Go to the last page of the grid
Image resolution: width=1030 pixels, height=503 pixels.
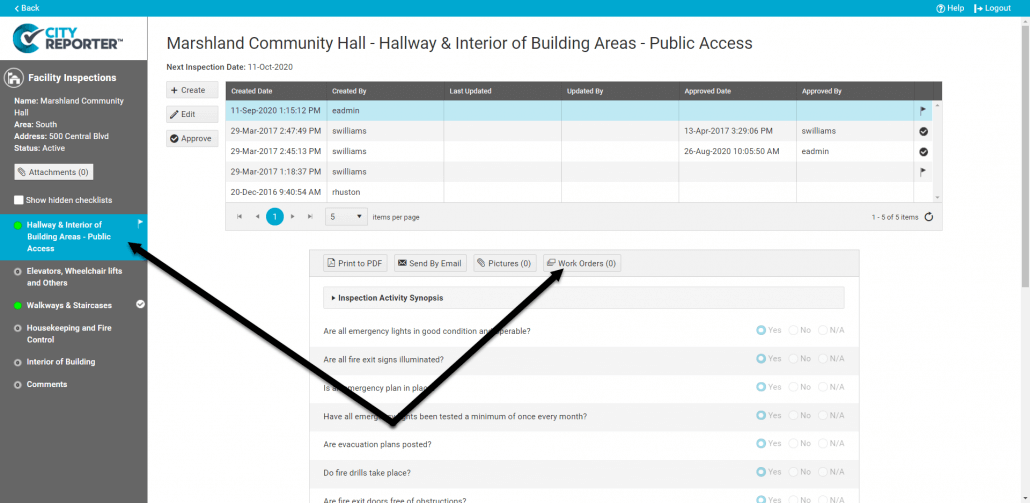(310, 217)
